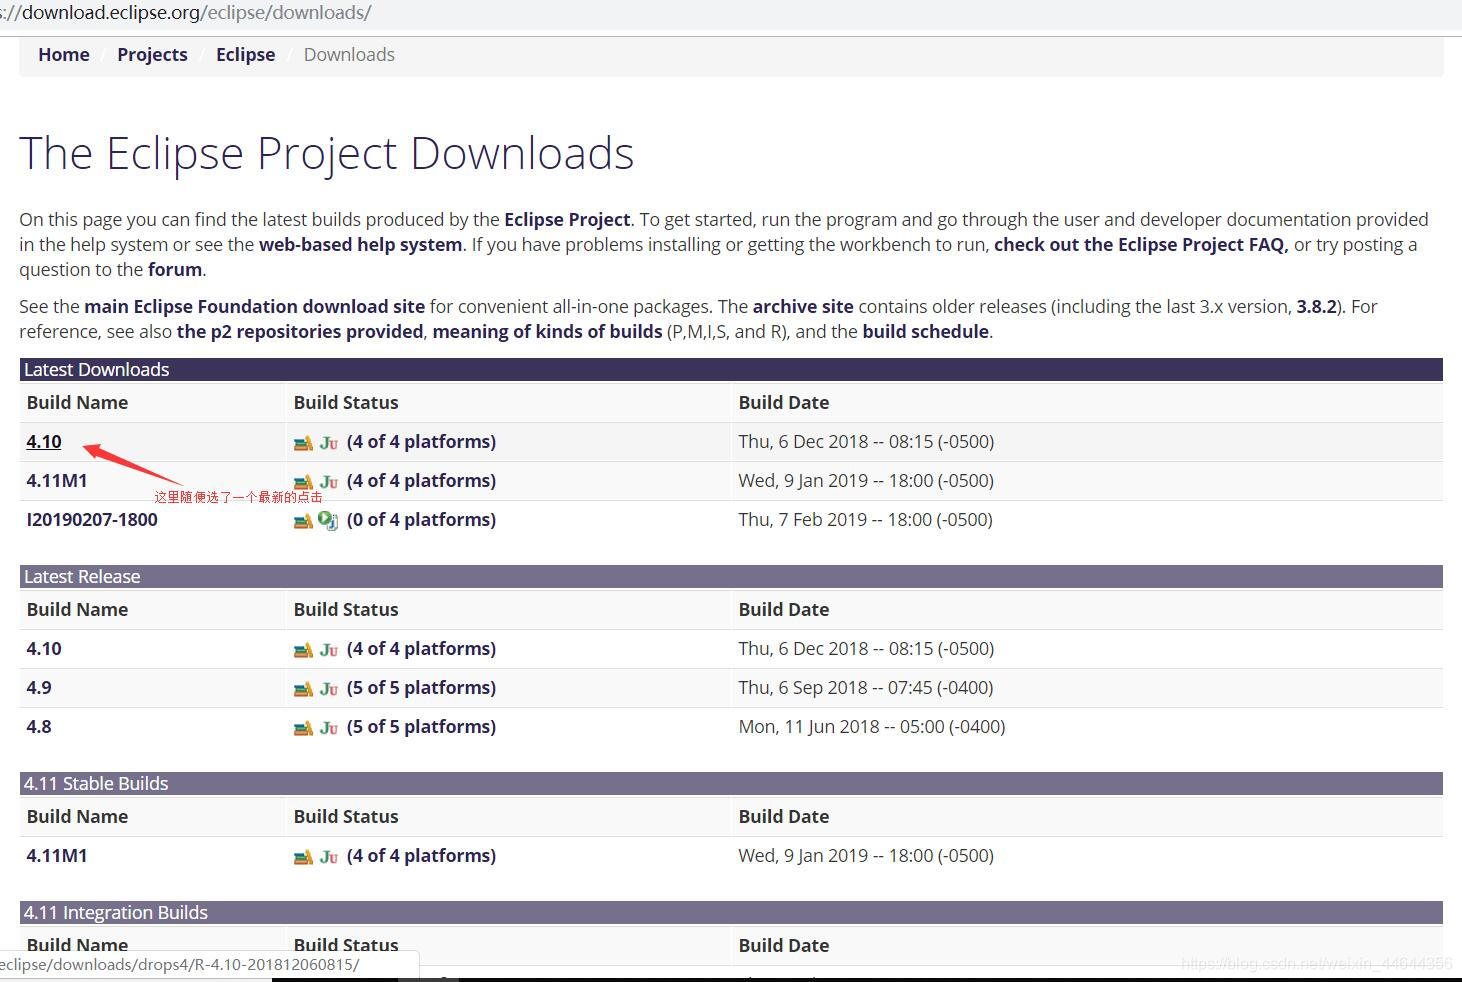The height and width of the screenshot is (982, 1462).
Task: Select Wed, 9 Jan 2019 date in Latest Downloads
Action: (x=866, y=480)
